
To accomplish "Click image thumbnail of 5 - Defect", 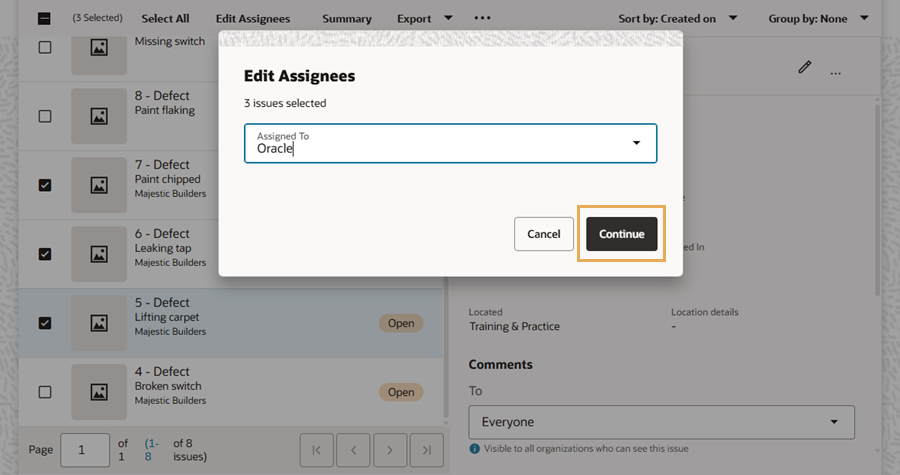I will [99, 323].
